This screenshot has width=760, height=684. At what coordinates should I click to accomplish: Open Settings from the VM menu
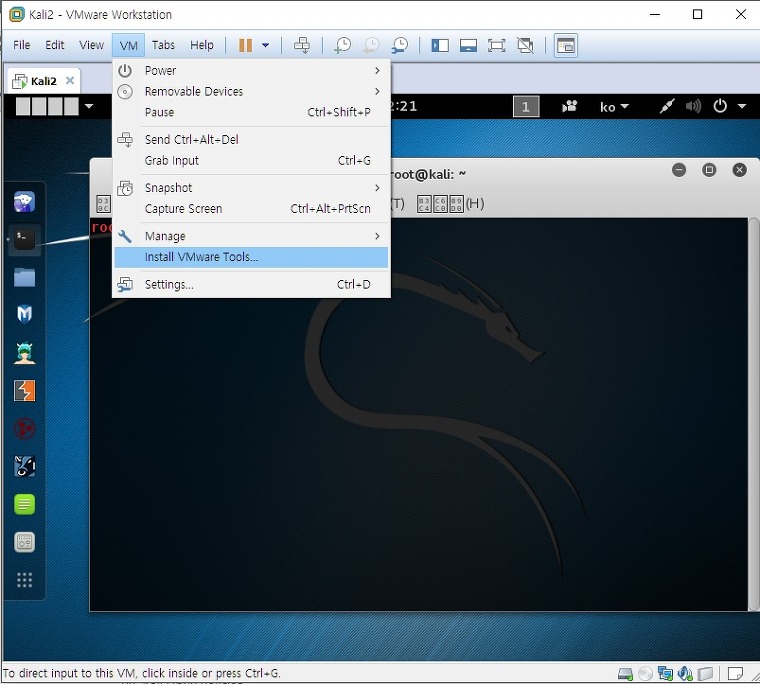coord(251,285)
